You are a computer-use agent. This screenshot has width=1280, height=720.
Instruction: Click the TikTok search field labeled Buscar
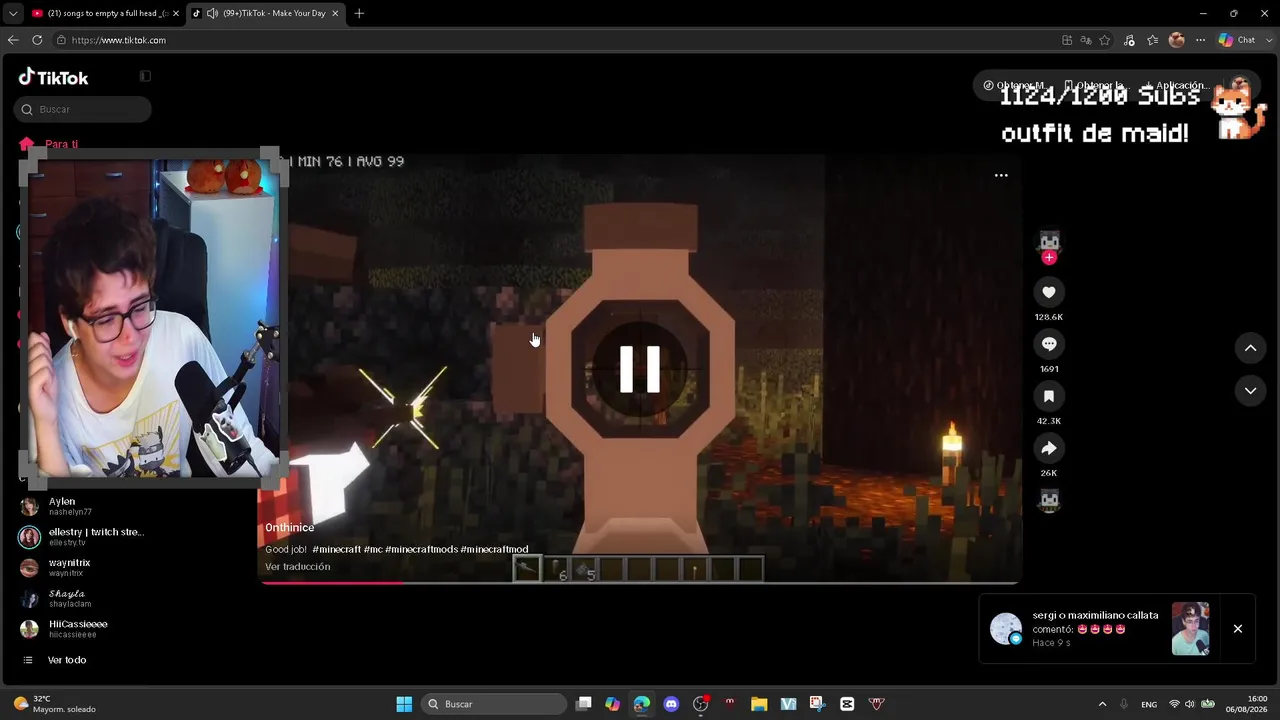coord(83,109)
